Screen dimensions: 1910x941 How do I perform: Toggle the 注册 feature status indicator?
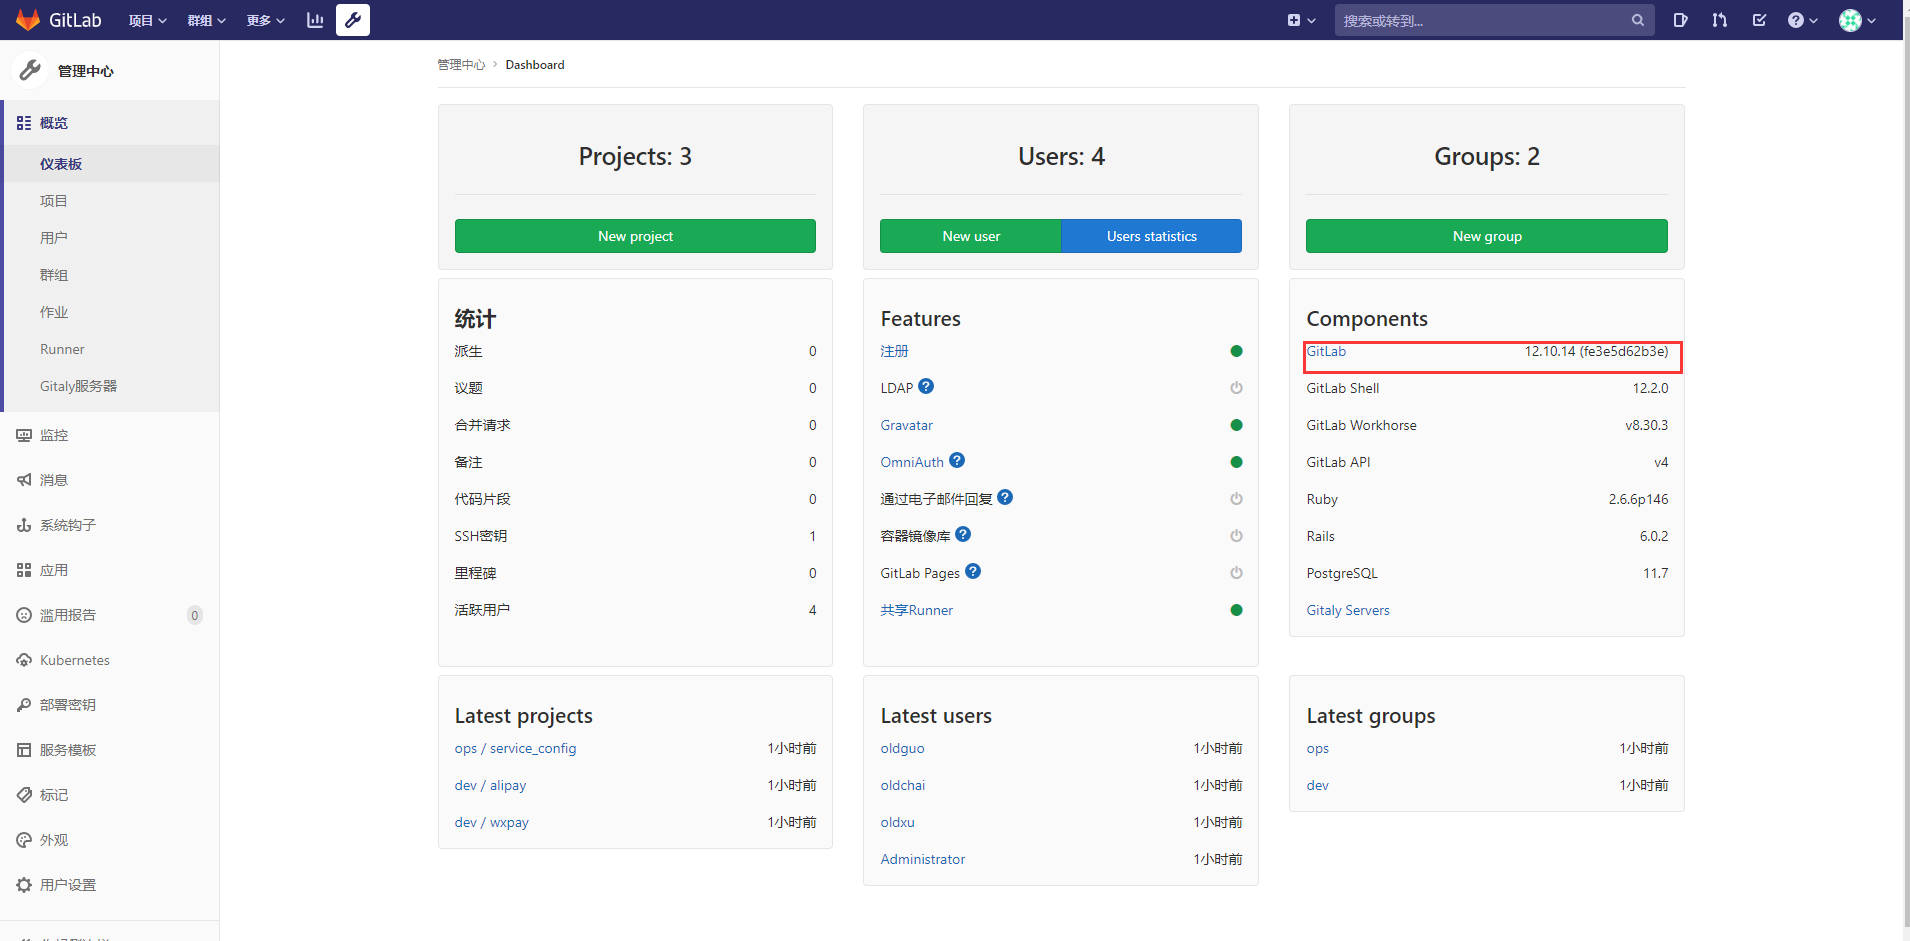[x=1236, y=351]
